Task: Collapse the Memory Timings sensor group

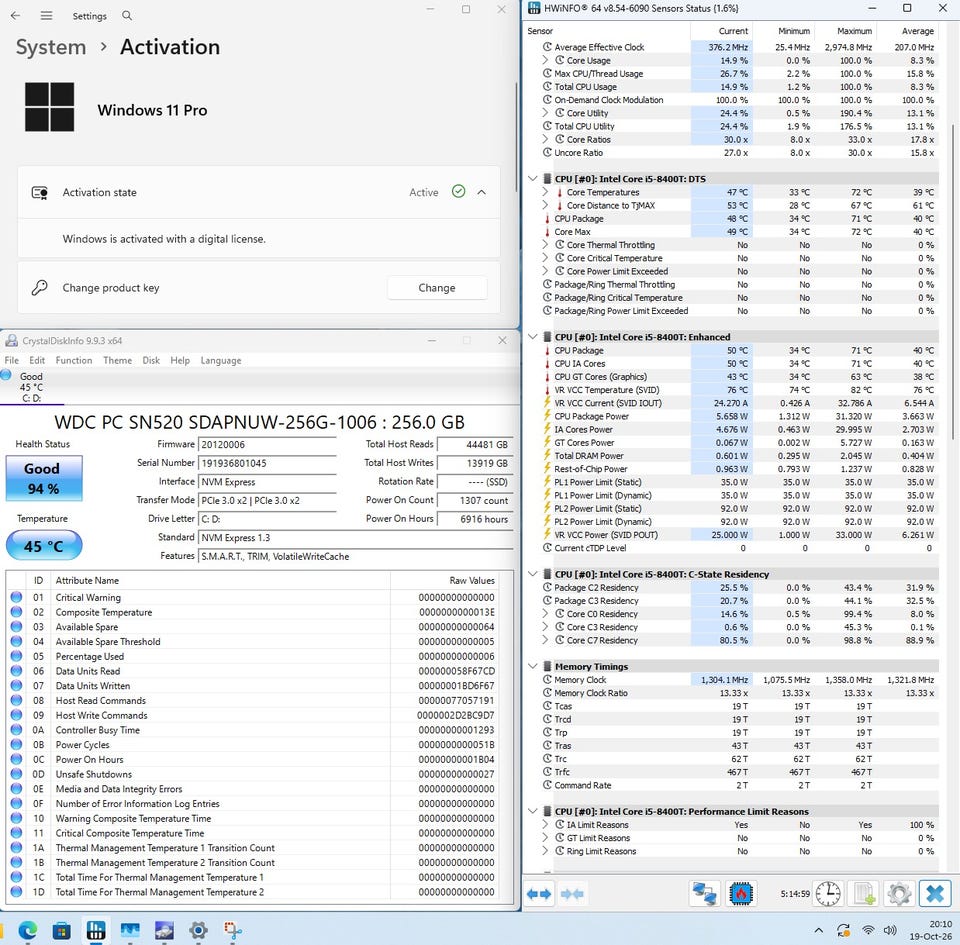Action: pyautogui.click(x=533, y=666)
